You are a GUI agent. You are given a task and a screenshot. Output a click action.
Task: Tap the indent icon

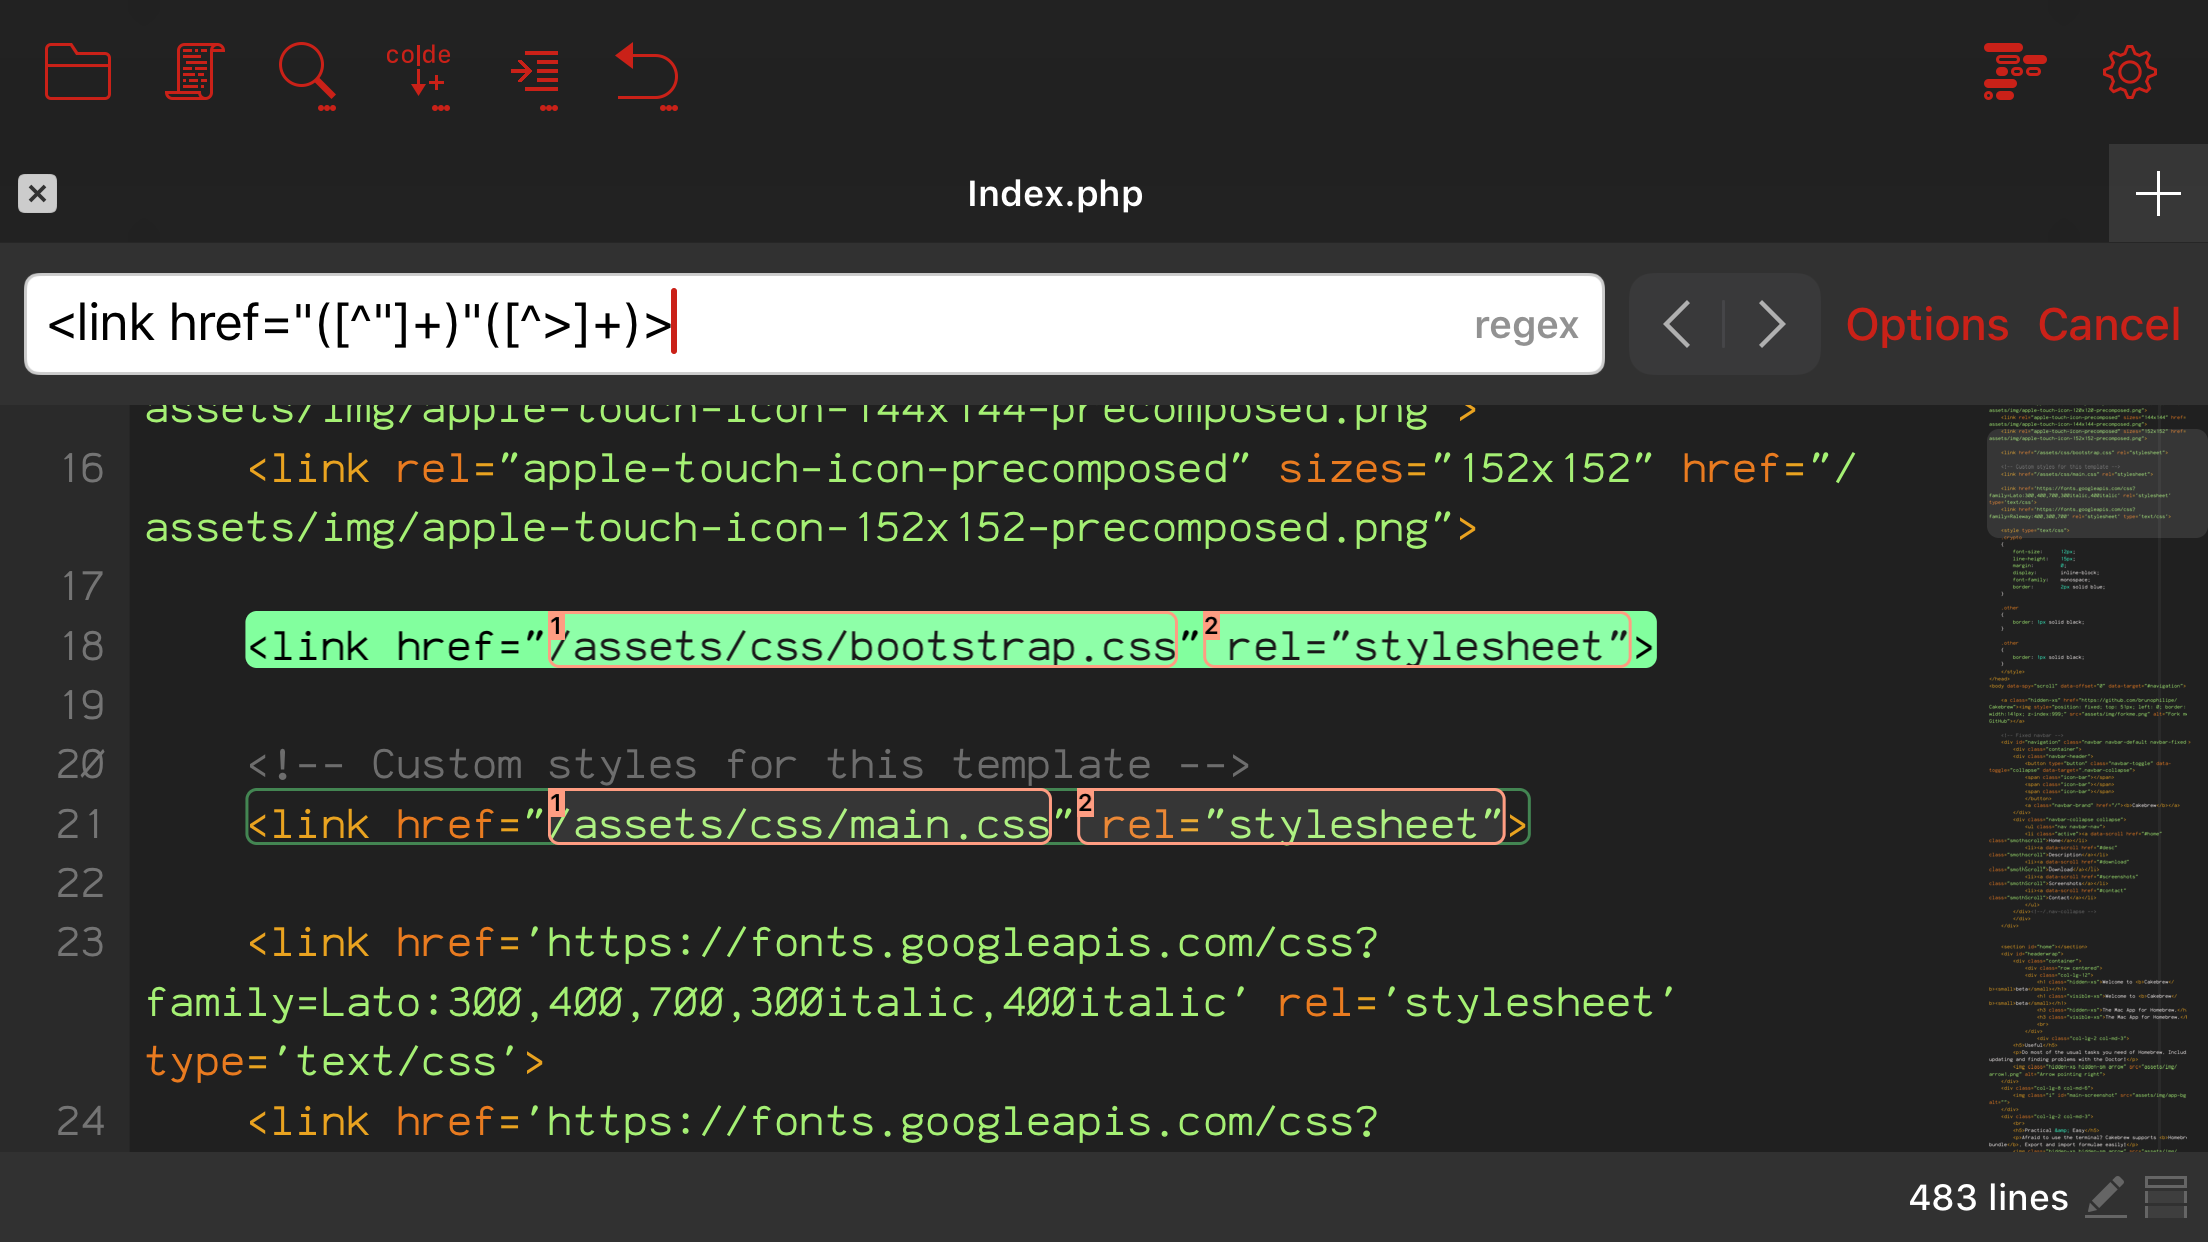click(x=536, y=72)
